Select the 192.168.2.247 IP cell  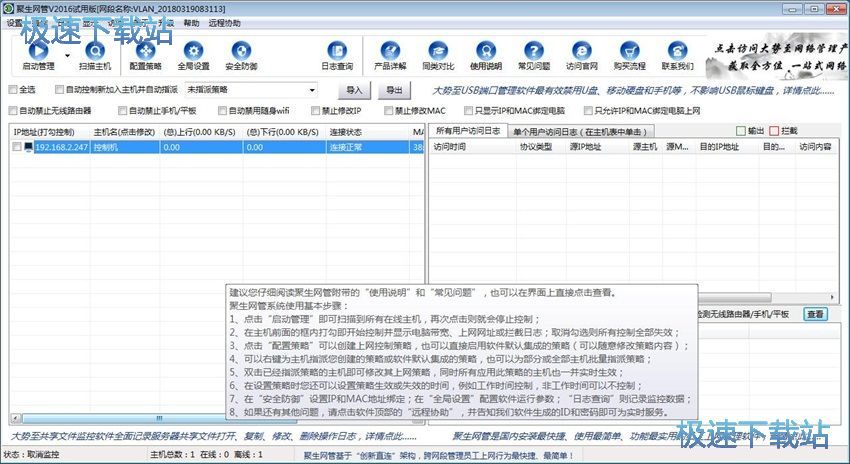[61, 147]
